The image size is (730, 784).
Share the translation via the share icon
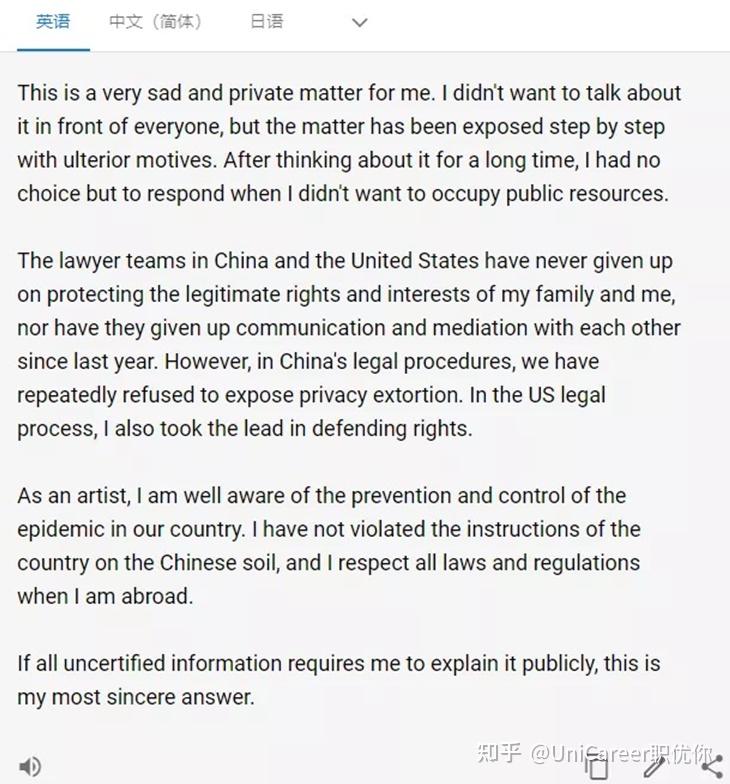pos(712,766)
